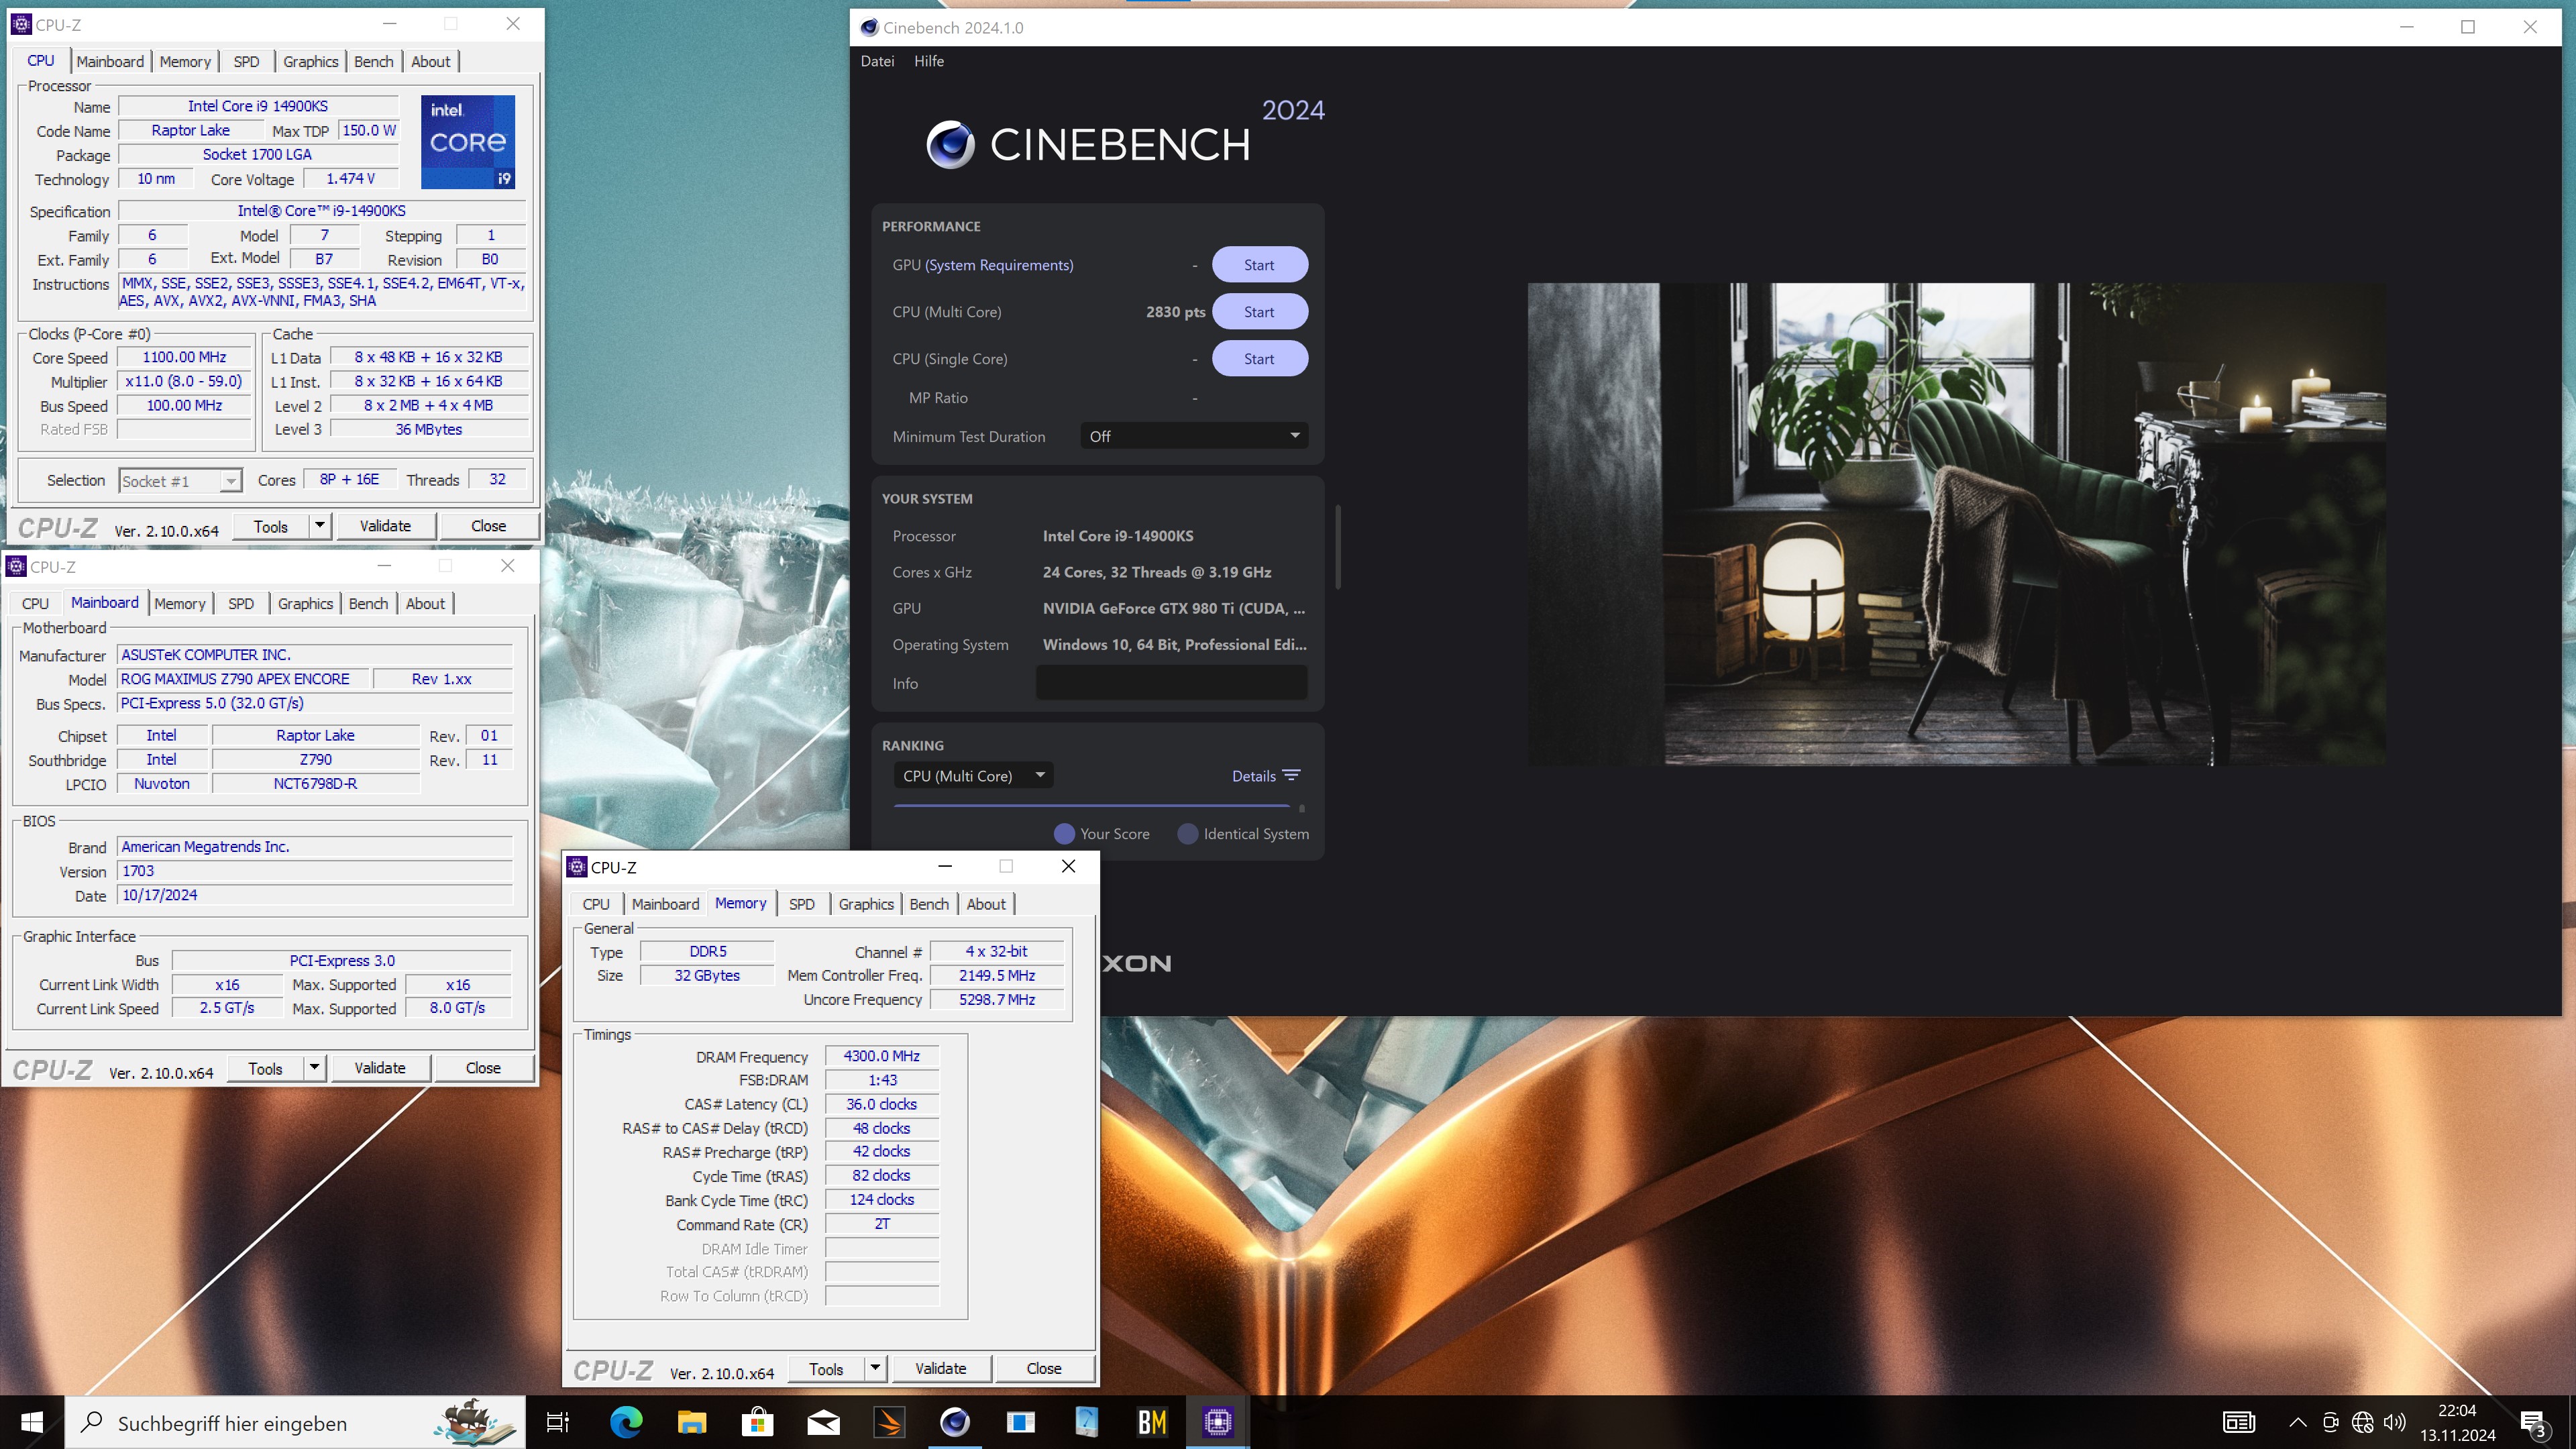Start the CPU (Multi Core) test

(x=1259, y=312)
